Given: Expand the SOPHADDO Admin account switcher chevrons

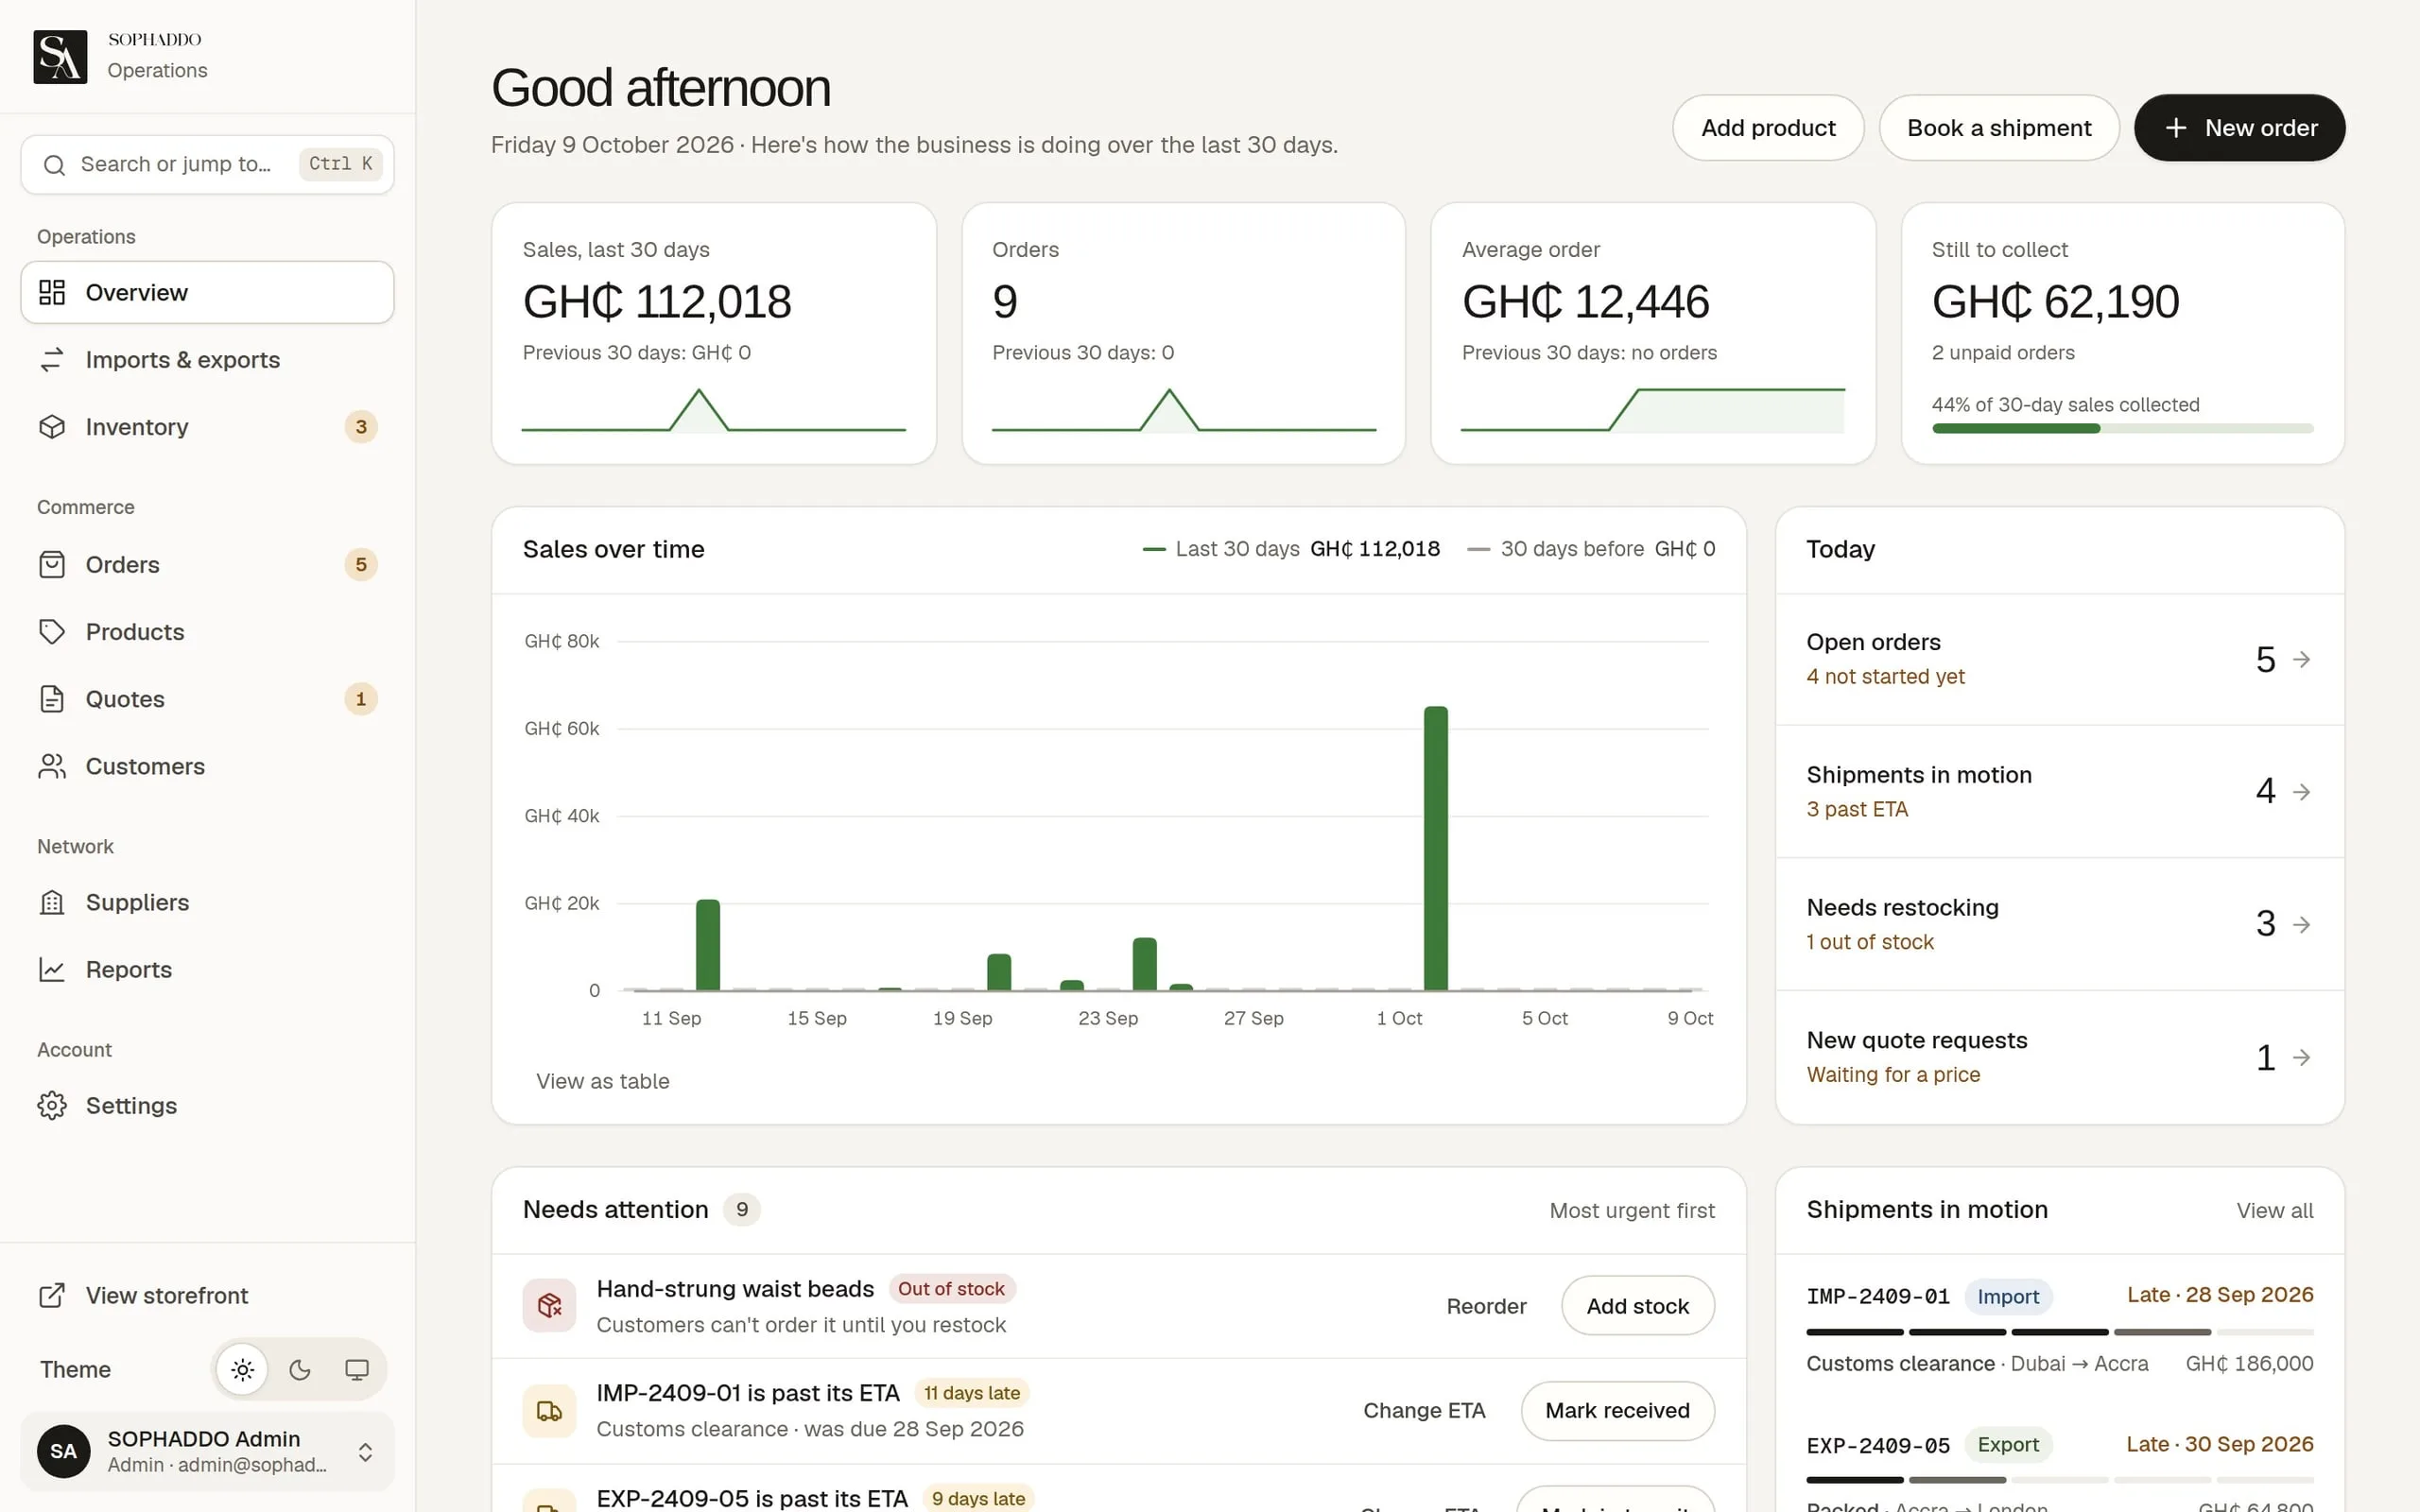Looking at the screenshot, I should tap(366, 1452).
